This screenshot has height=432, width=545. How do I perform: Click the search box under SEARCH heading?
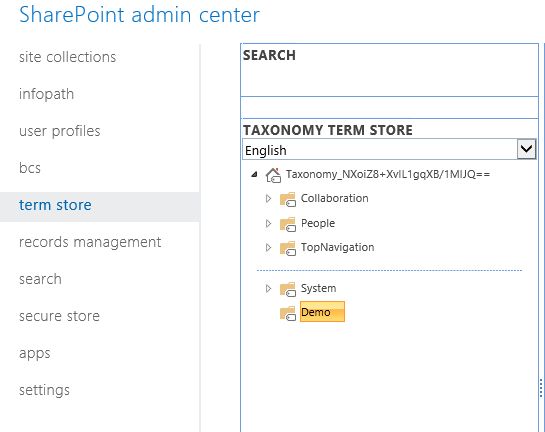click(389, 107)
